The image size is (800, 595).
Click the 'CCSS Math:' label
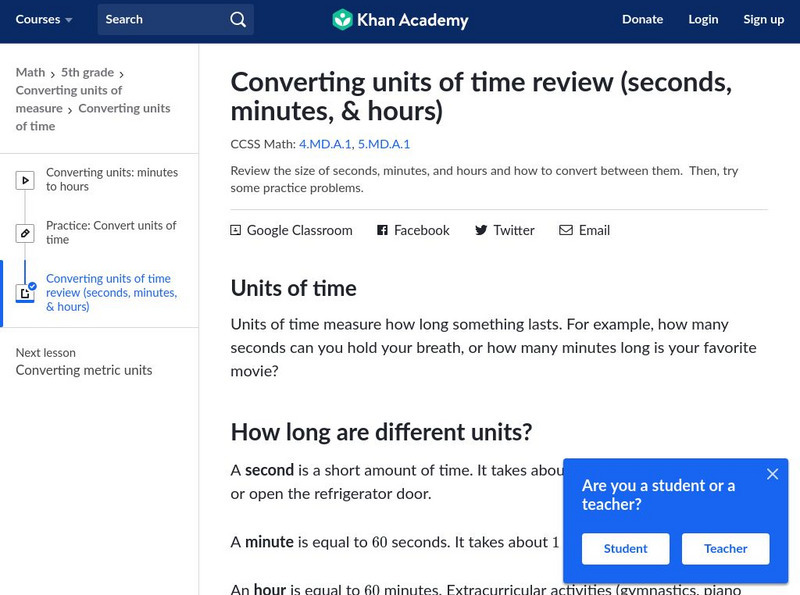click(x=263, y=144)
